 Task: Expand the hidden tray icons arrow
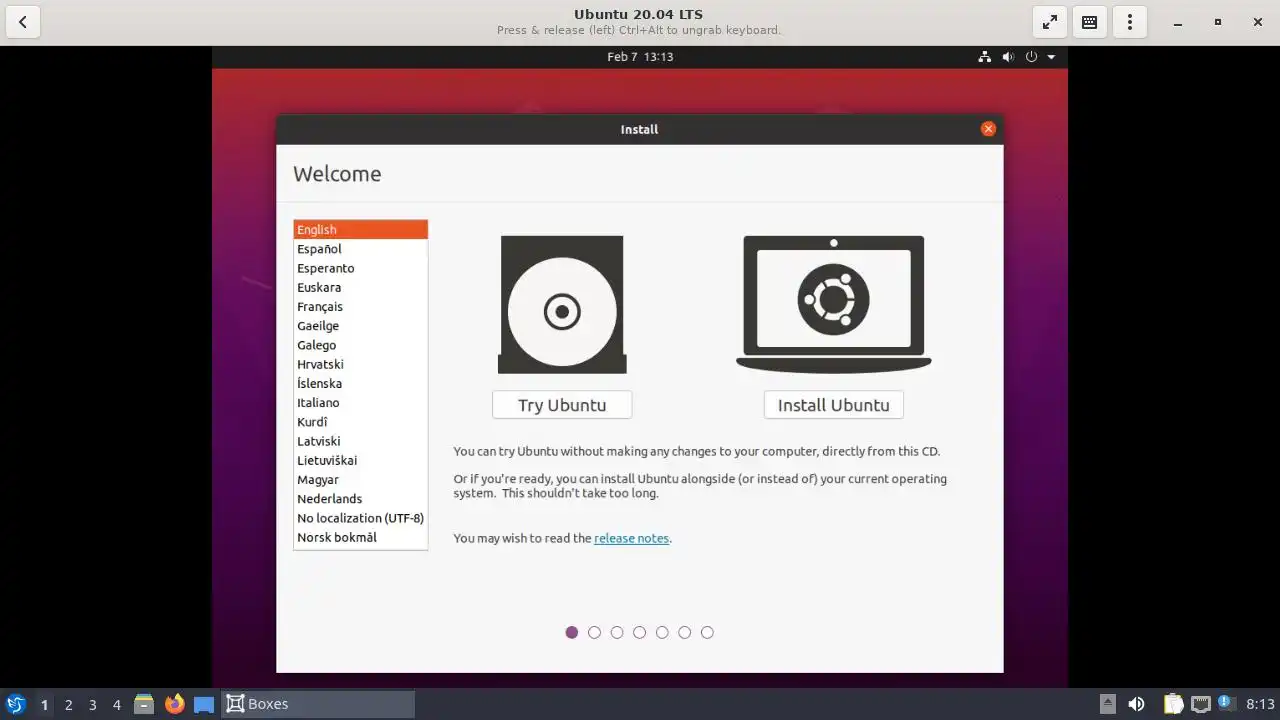(1107, 704)
